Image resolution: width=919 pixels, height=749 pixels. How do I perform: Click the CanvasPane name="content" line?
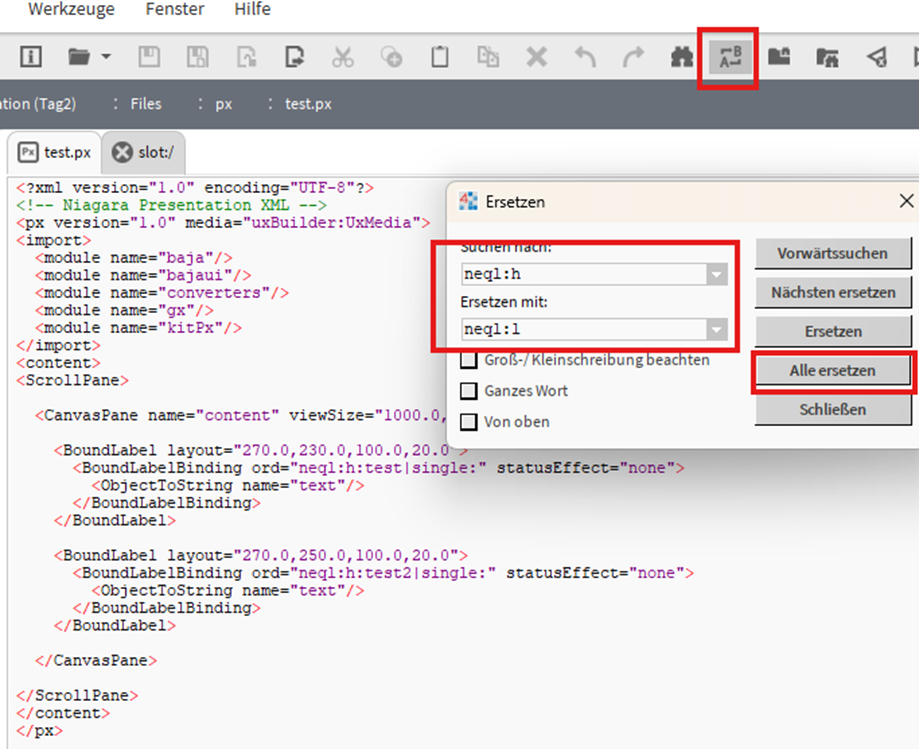pos(240,416)
